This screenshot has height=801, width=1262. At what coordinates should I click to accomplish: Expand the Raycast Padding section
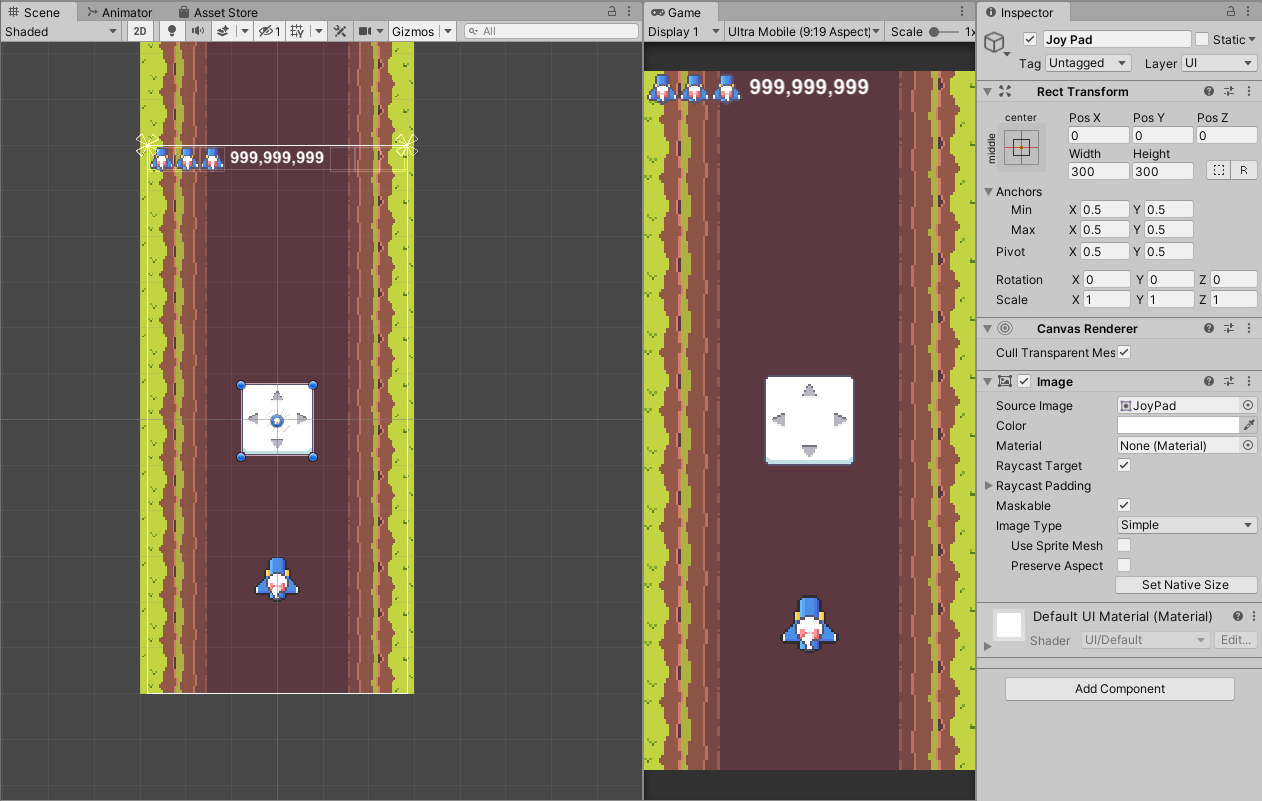click(x=988, y=485)
